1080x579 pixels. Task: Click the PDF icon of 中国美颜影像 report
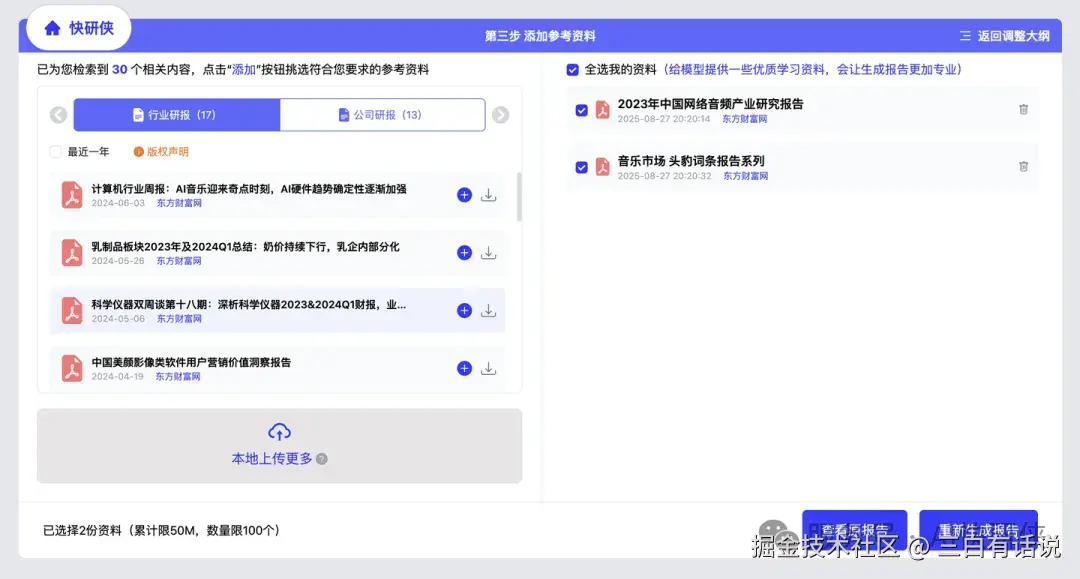pyautogui.click(x=70, y=368)
